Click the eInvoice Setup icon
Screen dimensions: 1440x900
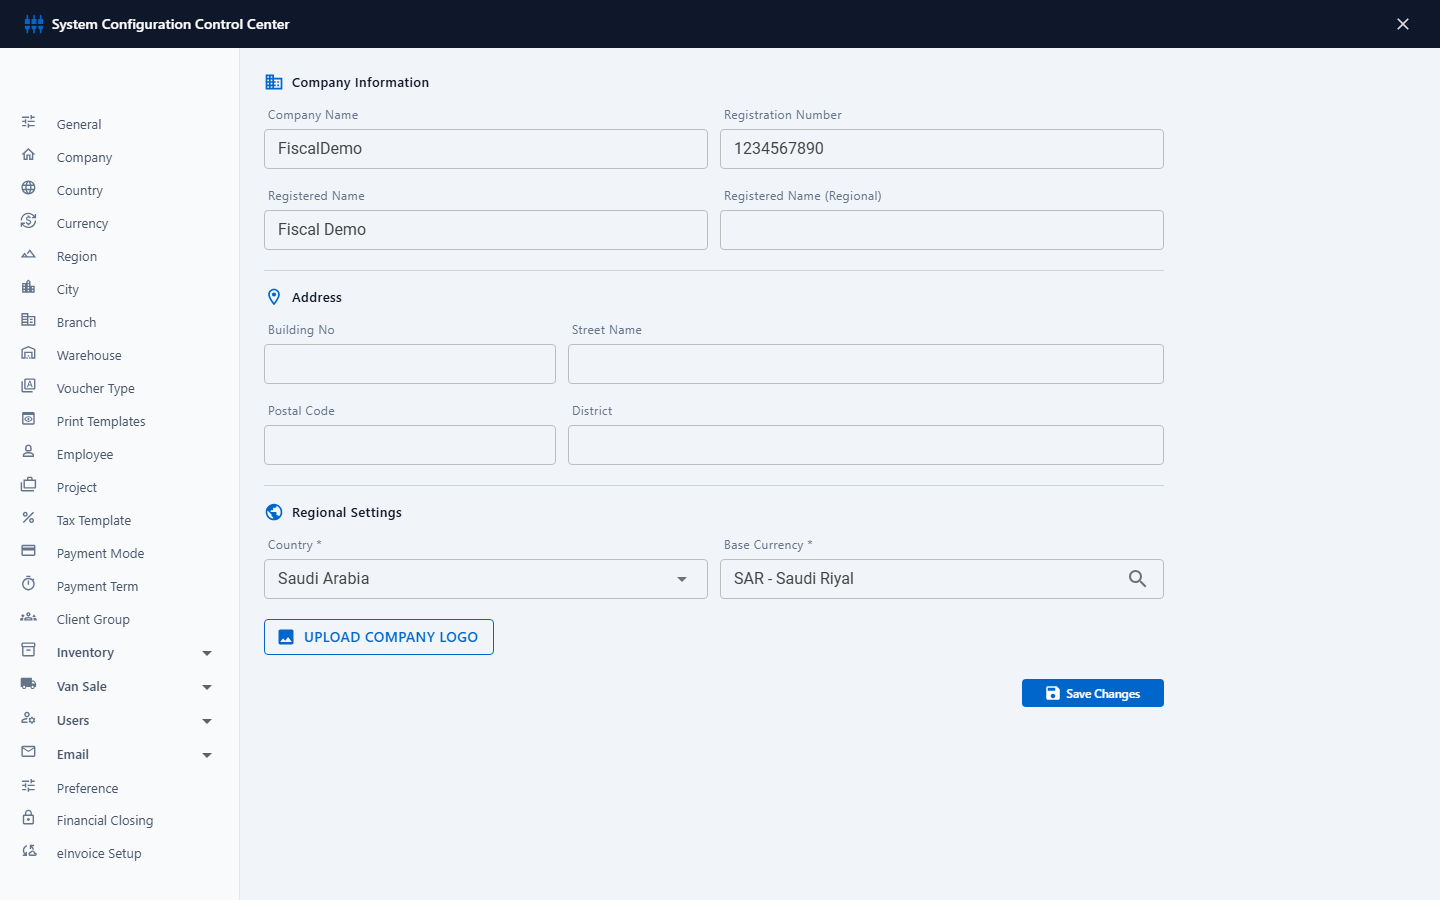tap(28, 851)
